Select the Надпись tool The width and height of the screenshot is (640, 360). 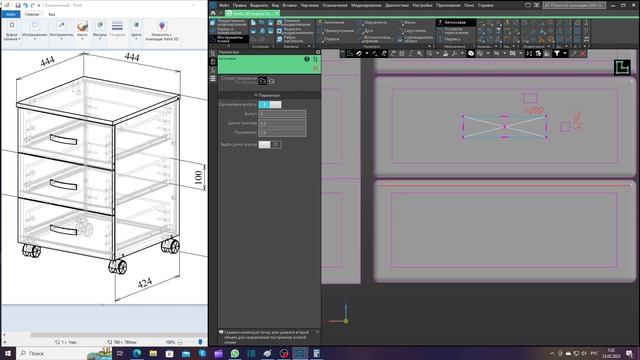(449, 39)
